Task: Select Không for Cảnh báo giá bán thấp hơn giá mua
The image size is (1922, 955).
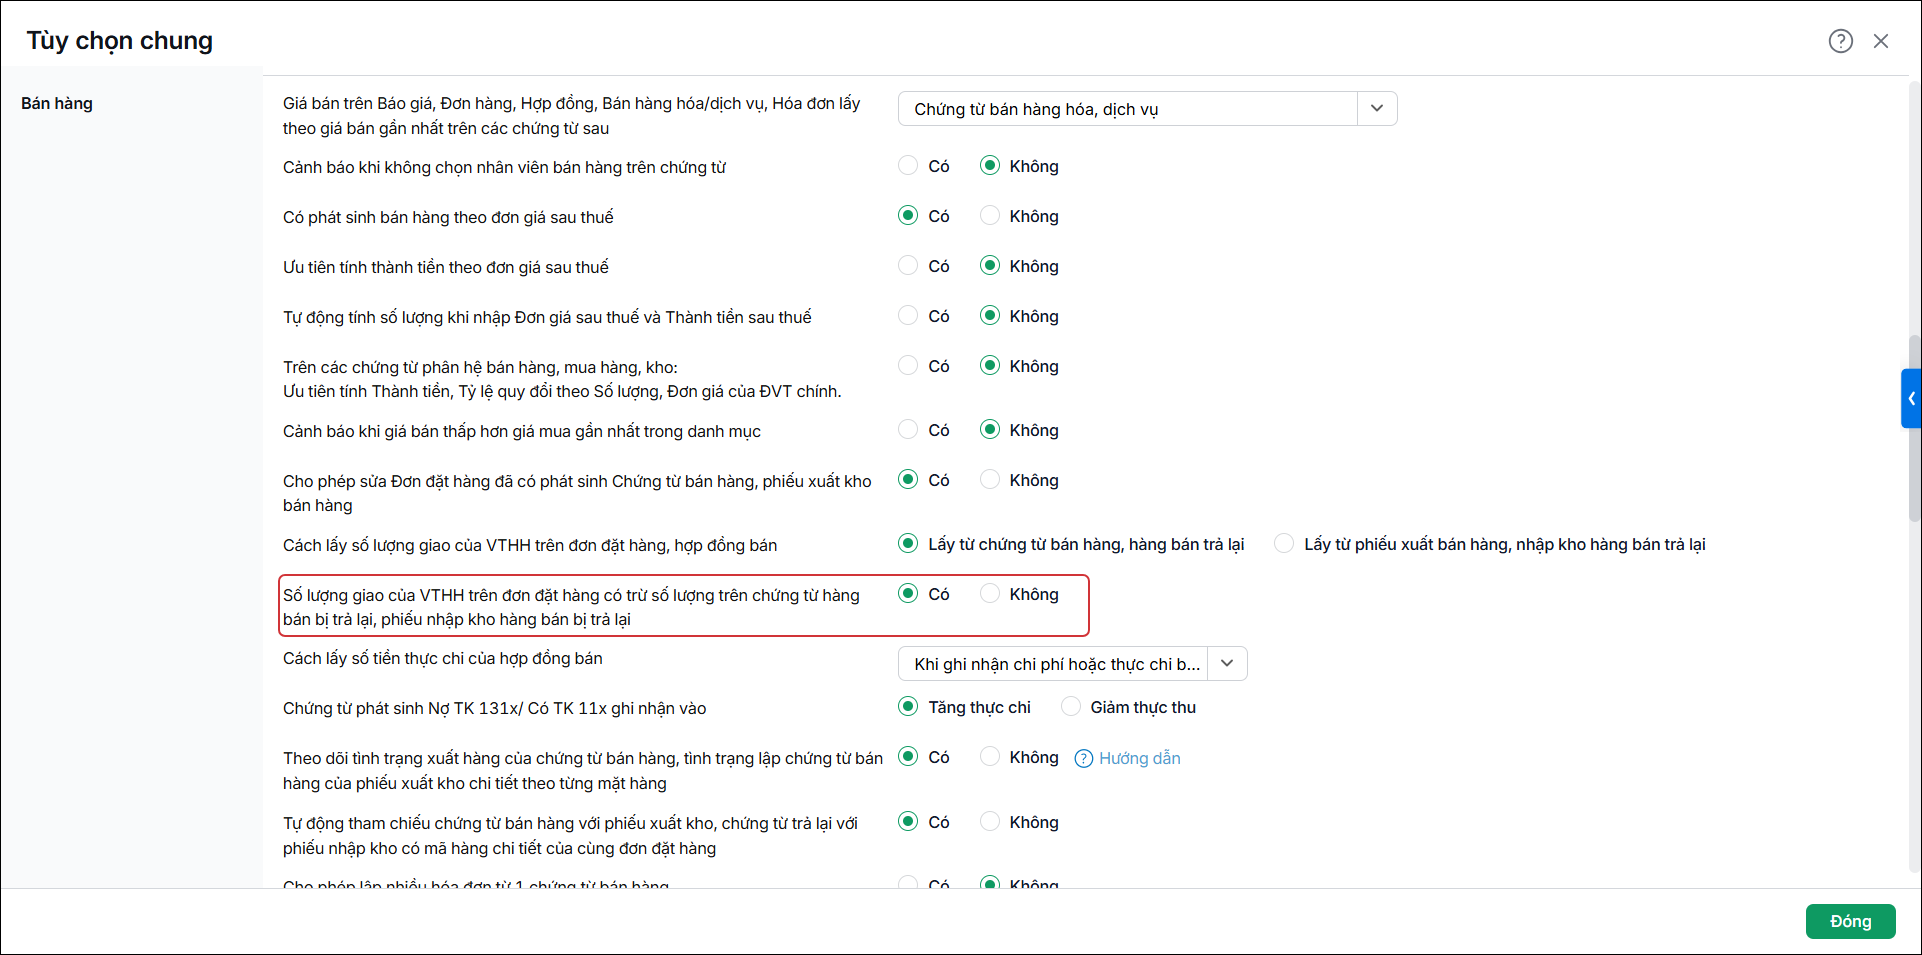Action: [x=990, y=430]
